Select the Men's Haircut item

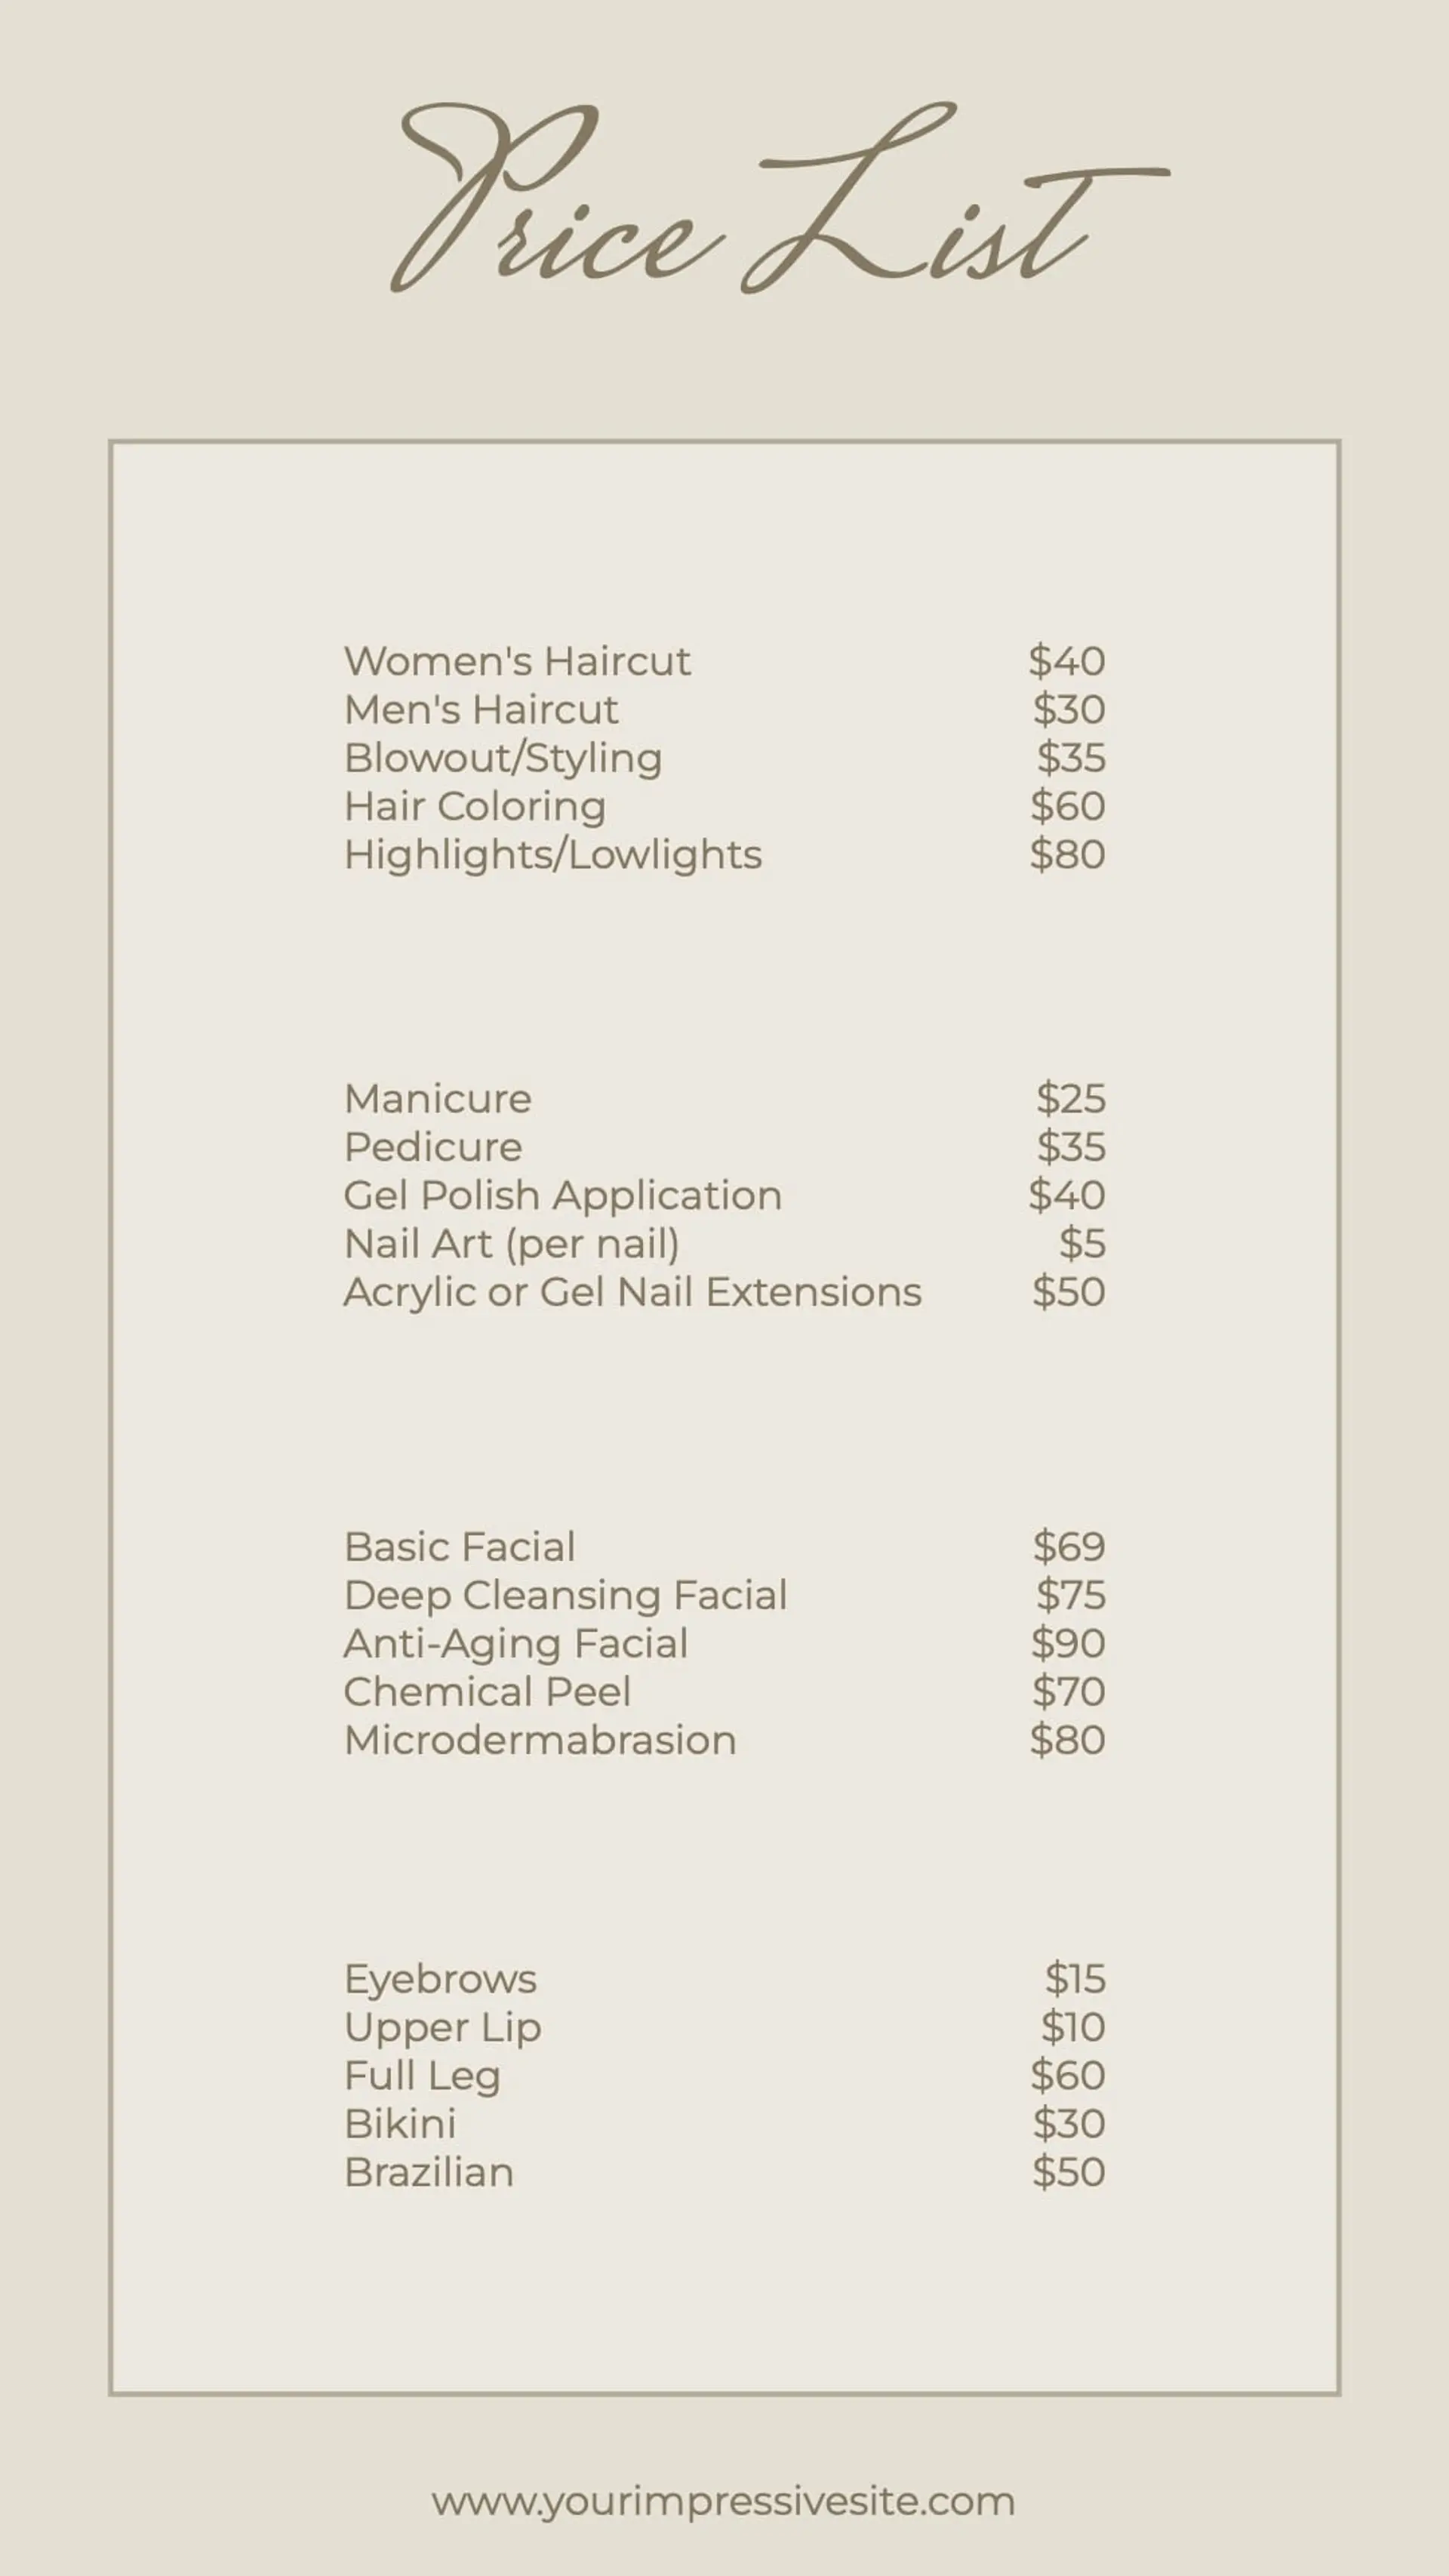pos(481,709)
